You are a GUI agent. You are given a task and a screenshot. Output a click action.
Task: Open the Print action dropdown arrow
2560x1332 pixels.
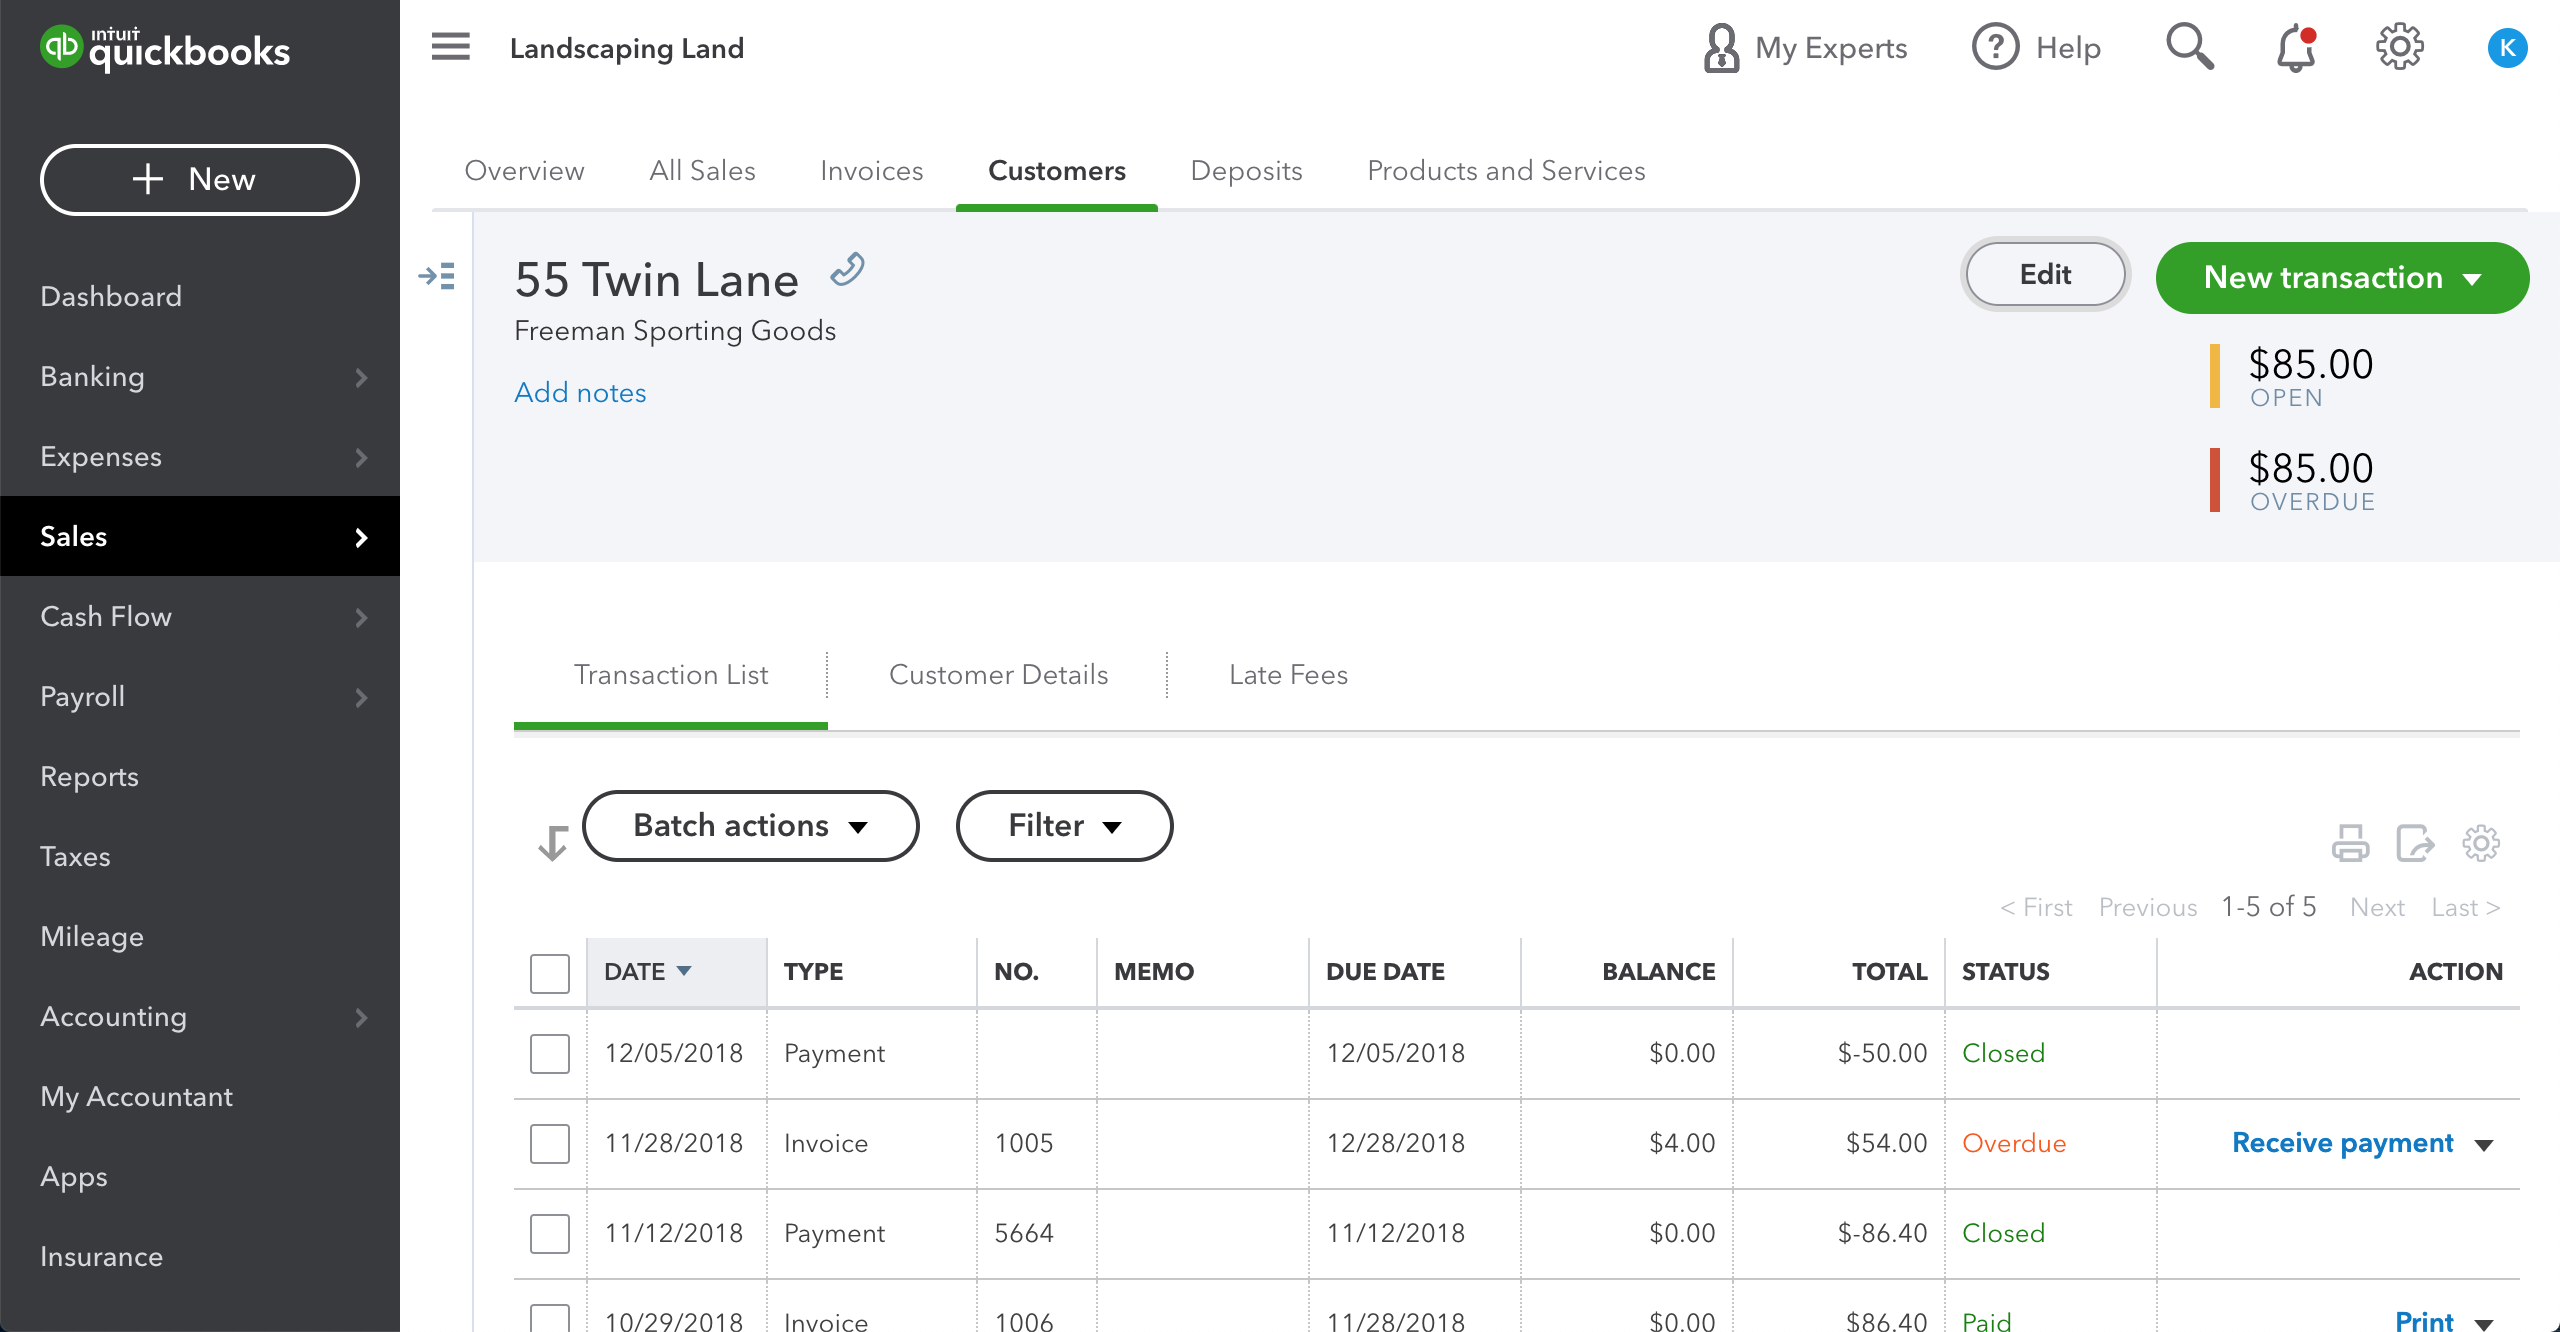click(2484, 1323)
